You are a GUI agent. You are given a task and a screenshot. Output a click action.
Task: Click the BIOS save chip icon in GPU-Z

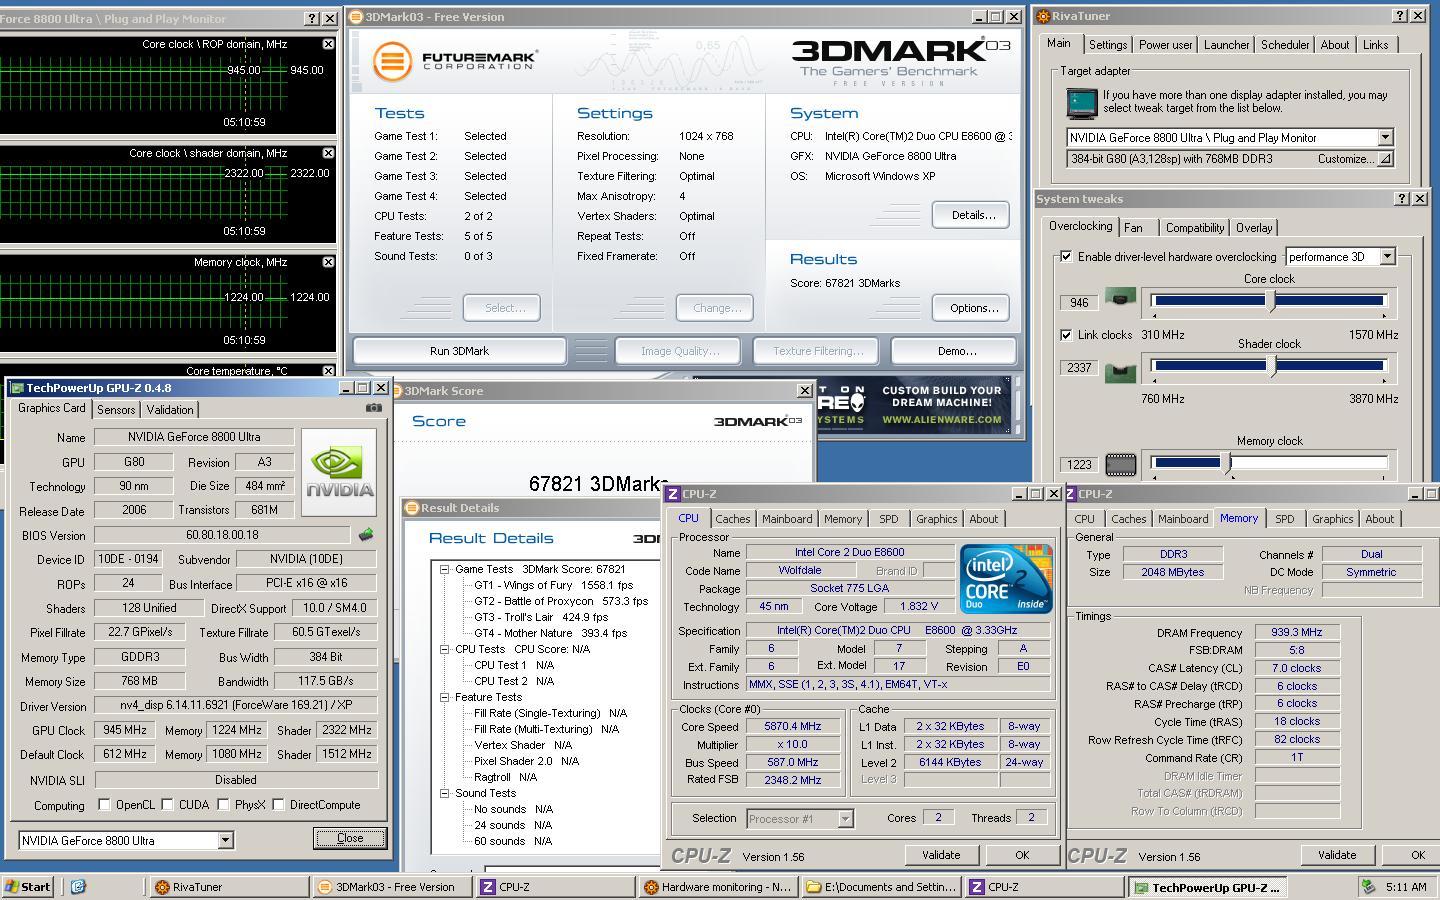366,536
